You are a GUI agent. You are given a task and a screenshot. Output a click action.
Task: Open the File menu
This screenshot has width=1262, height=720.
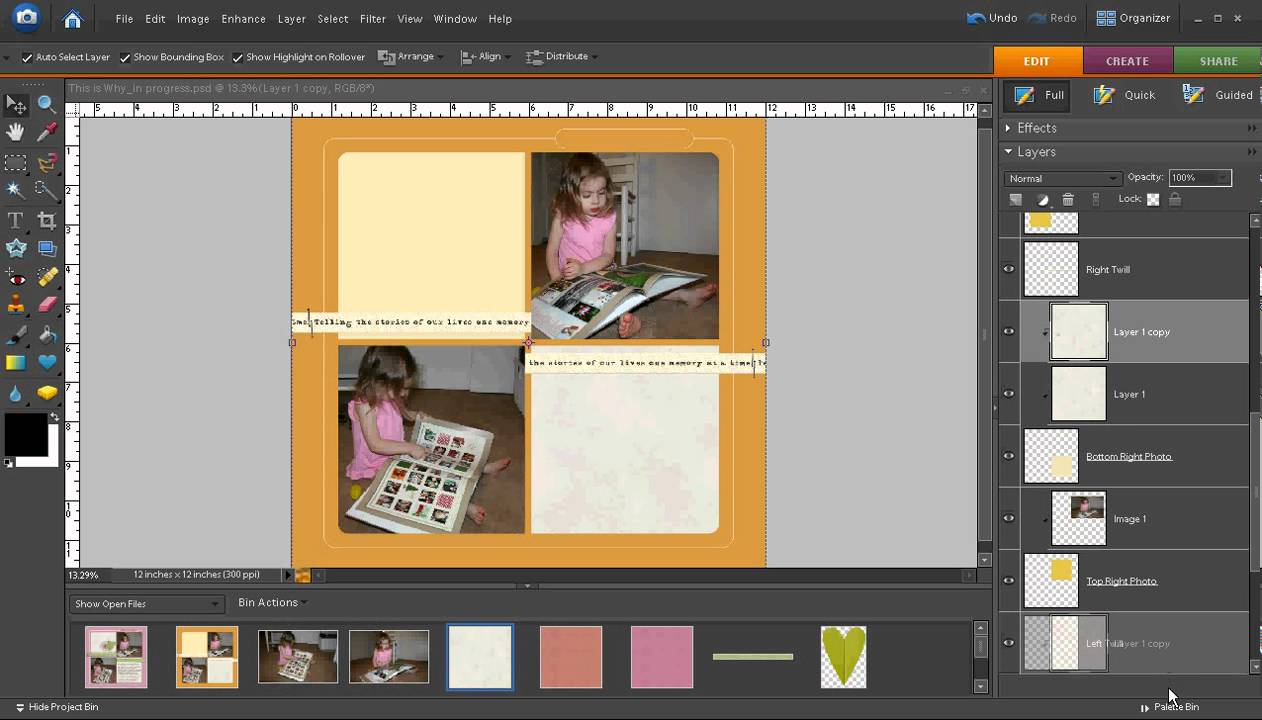(124, 19)
